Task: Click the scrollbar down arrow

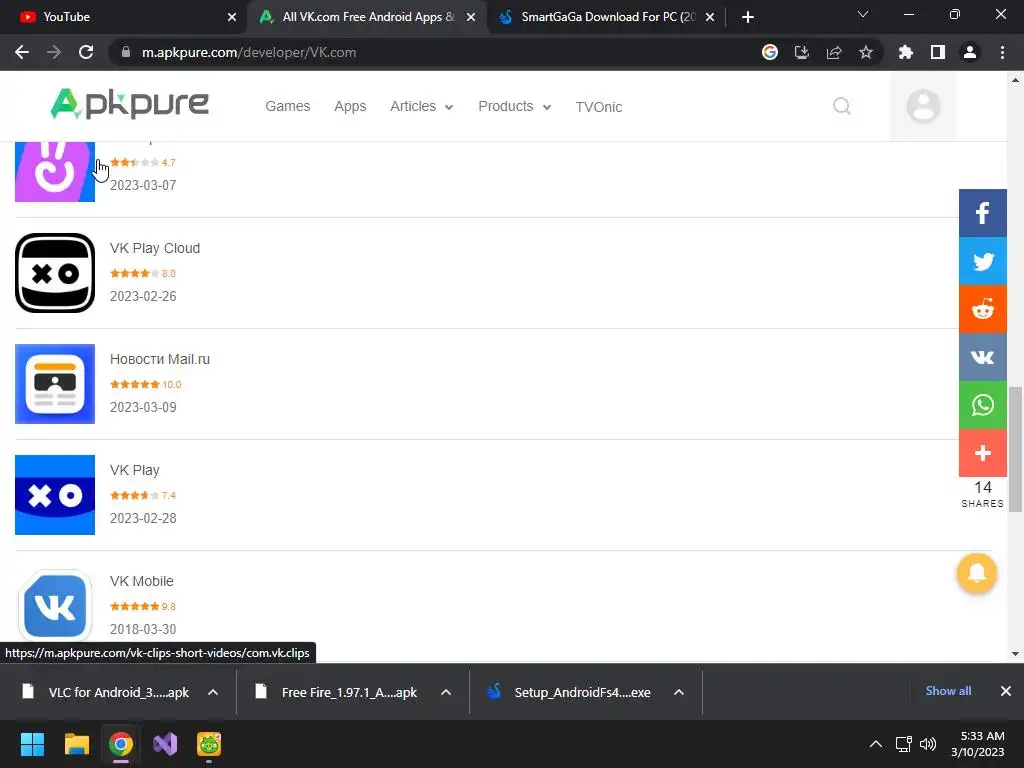Action: (x=1015, y=654)
